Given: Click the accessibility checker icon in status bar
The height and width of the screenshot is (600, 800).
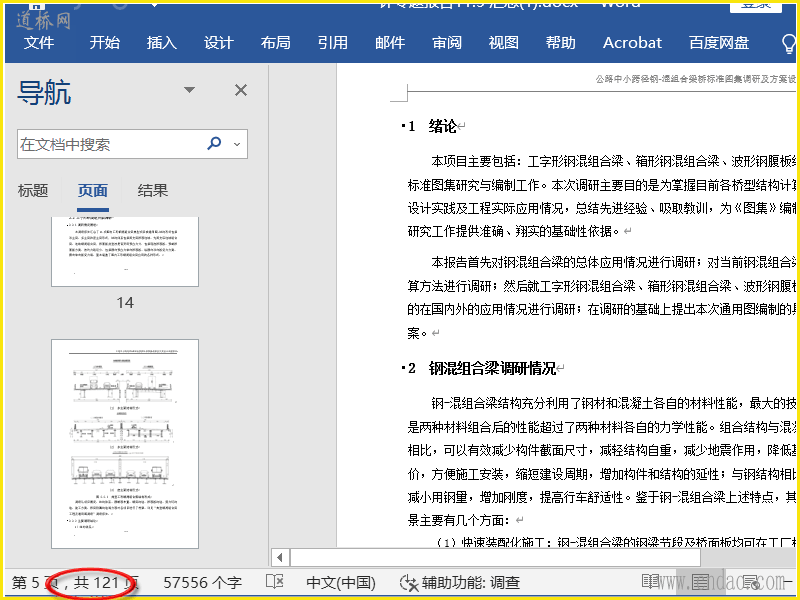Looking at the screenshot, I should [x=408, y=582].
